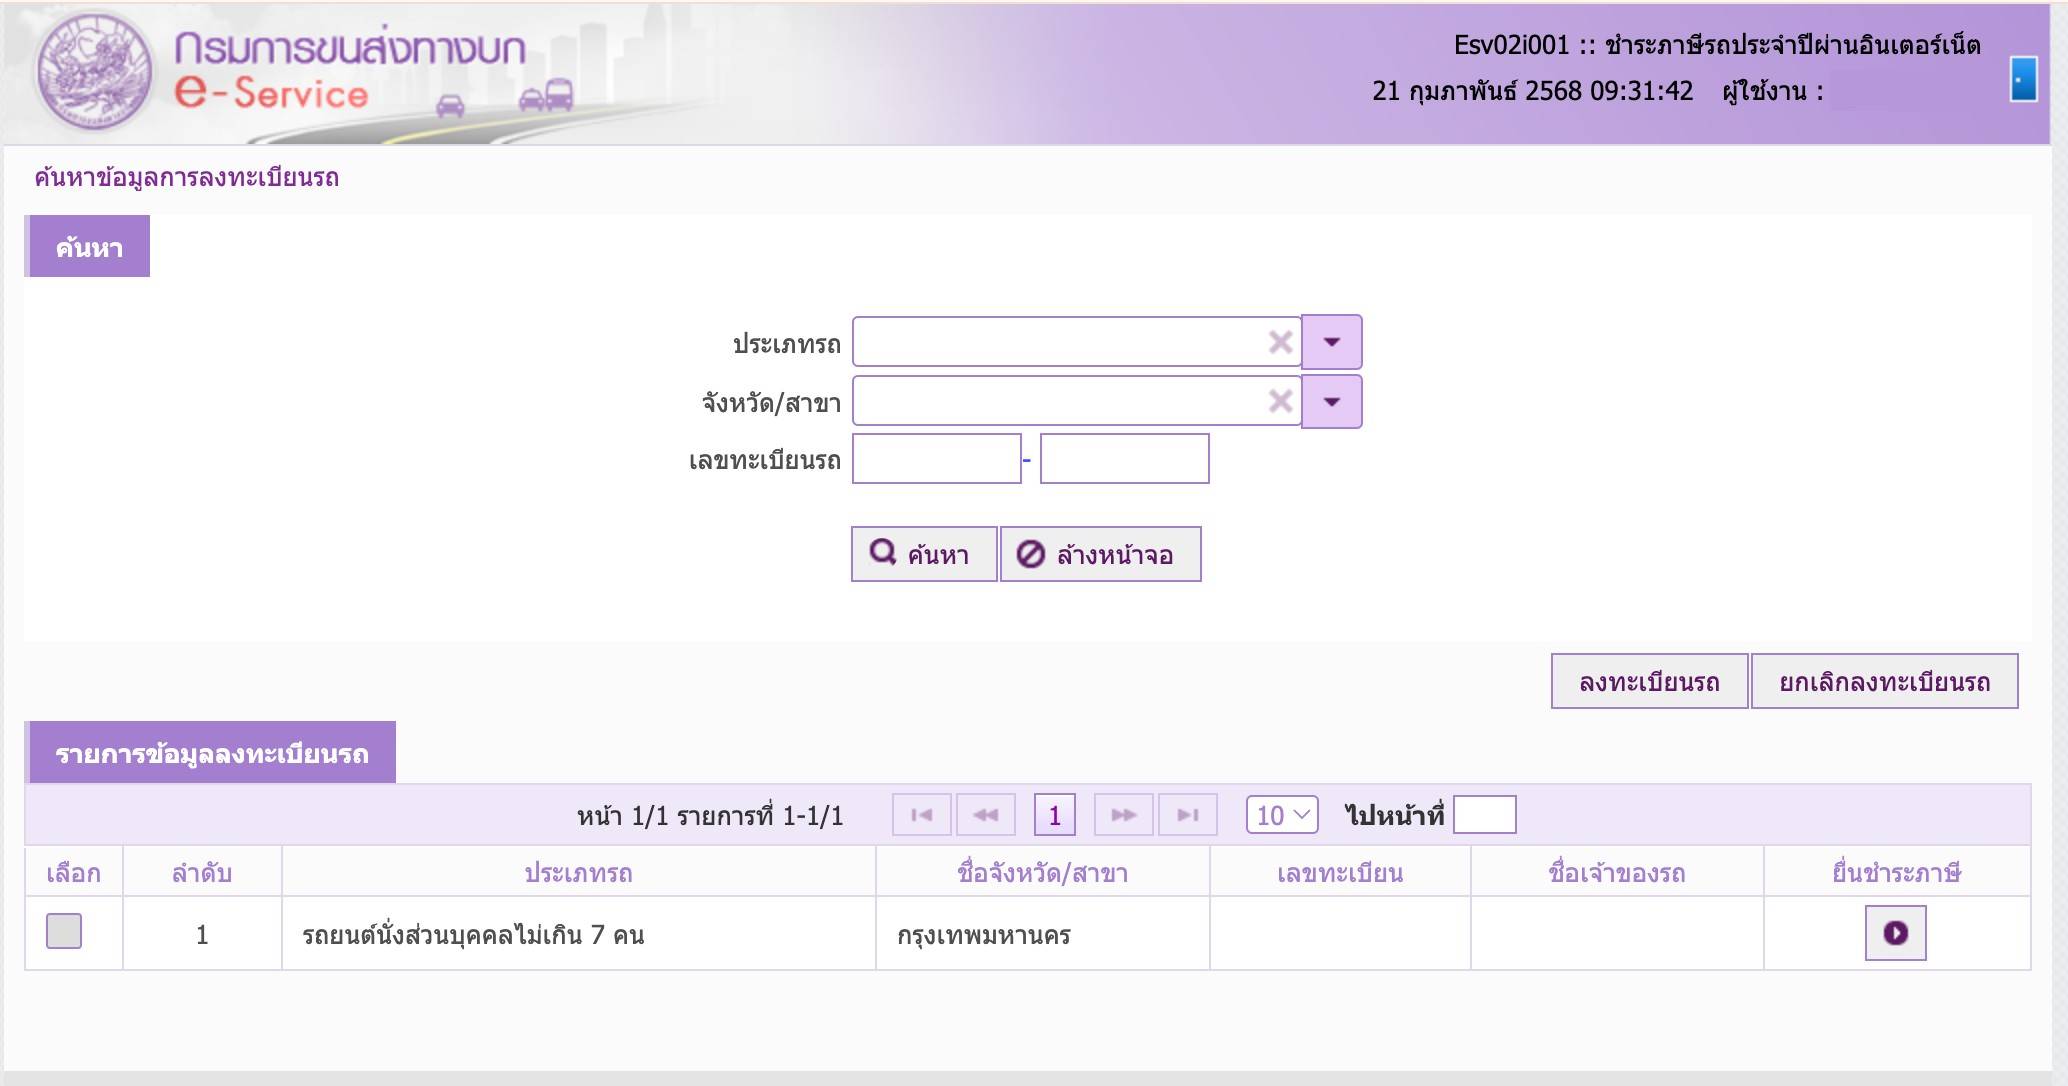Go to next page of results
This screenshot has height=1086, width=2068.
(1123, 815)
